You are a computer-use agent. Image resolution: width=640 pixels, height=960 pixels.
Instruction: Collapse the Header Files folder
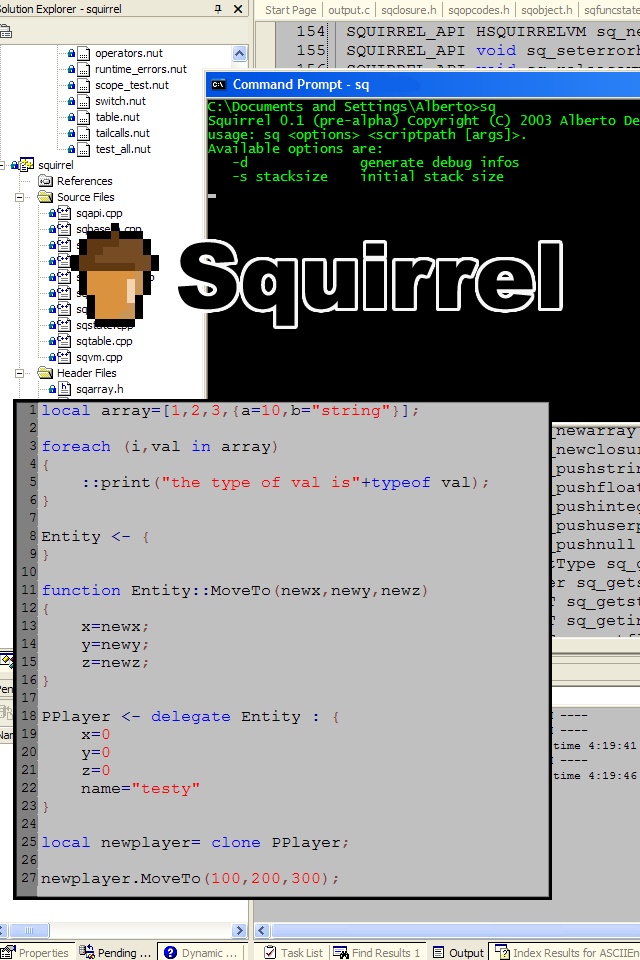click(x=20, y=373)
